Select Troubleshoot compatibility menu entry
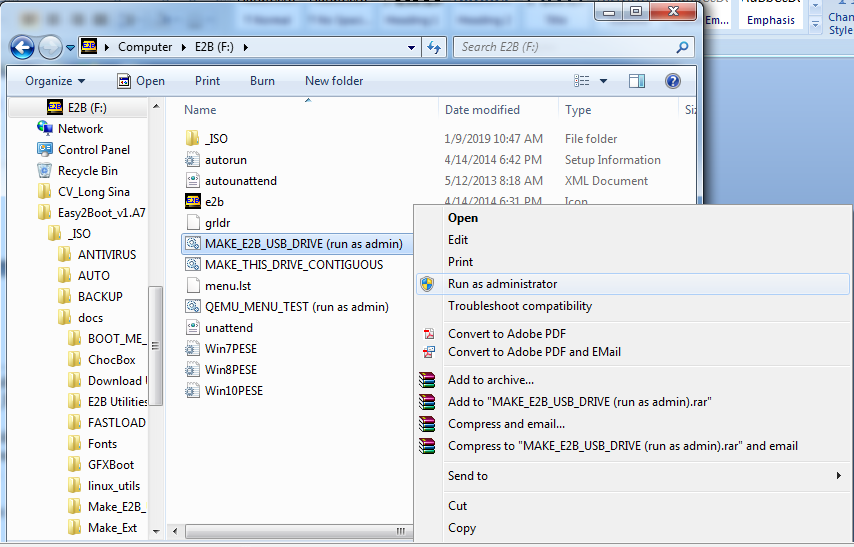This screenshot has width=854, height=547. point(519,306)
